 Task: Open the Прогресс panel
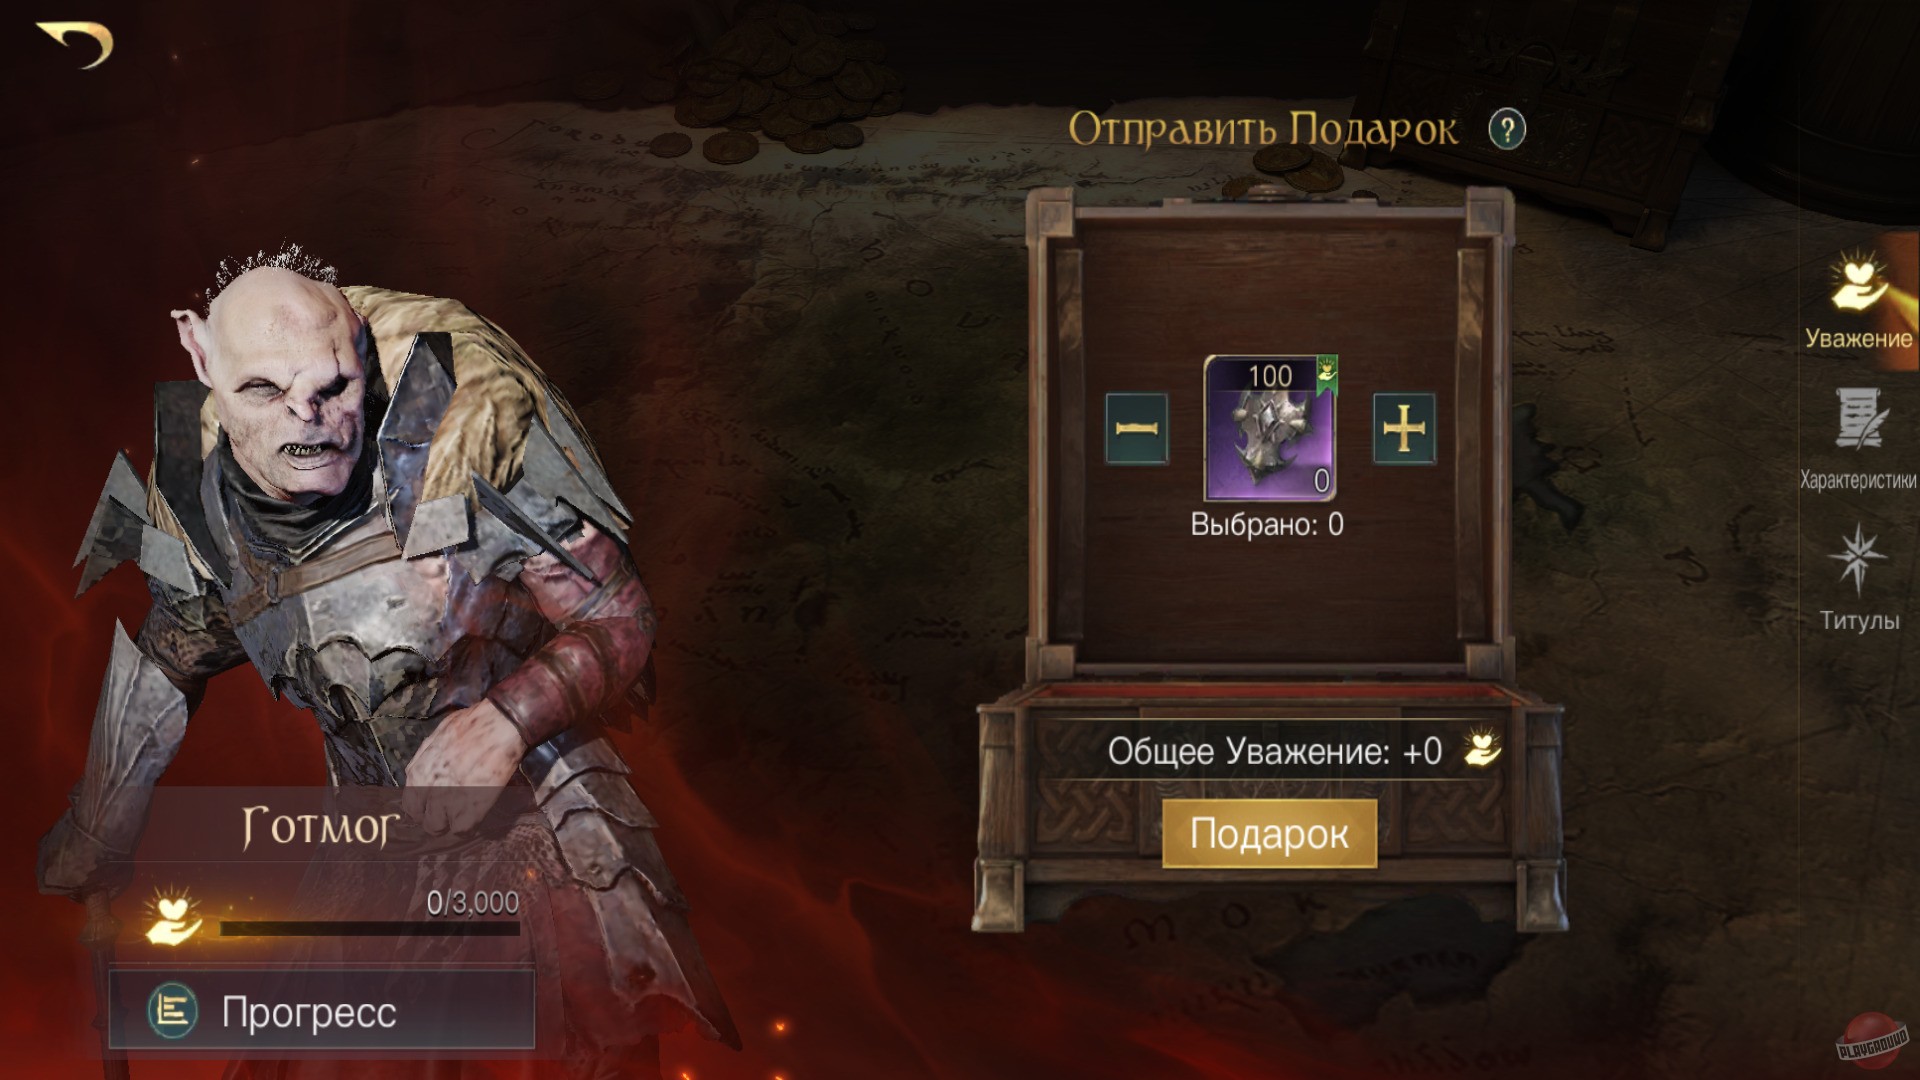click(x=321, y=1010)
